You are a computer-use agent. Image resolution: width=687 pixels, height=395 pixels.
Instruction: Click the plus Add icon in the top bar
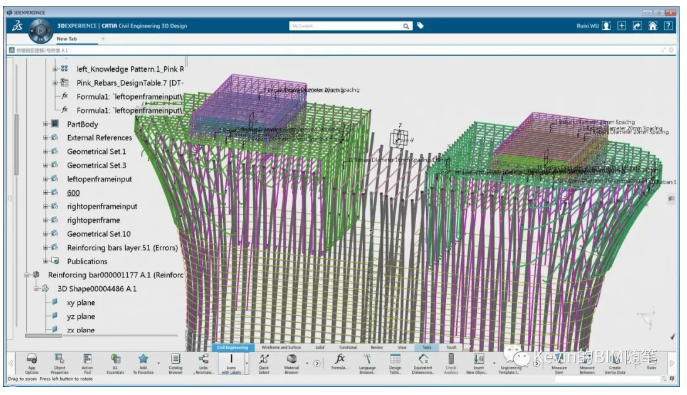point(622,26)
